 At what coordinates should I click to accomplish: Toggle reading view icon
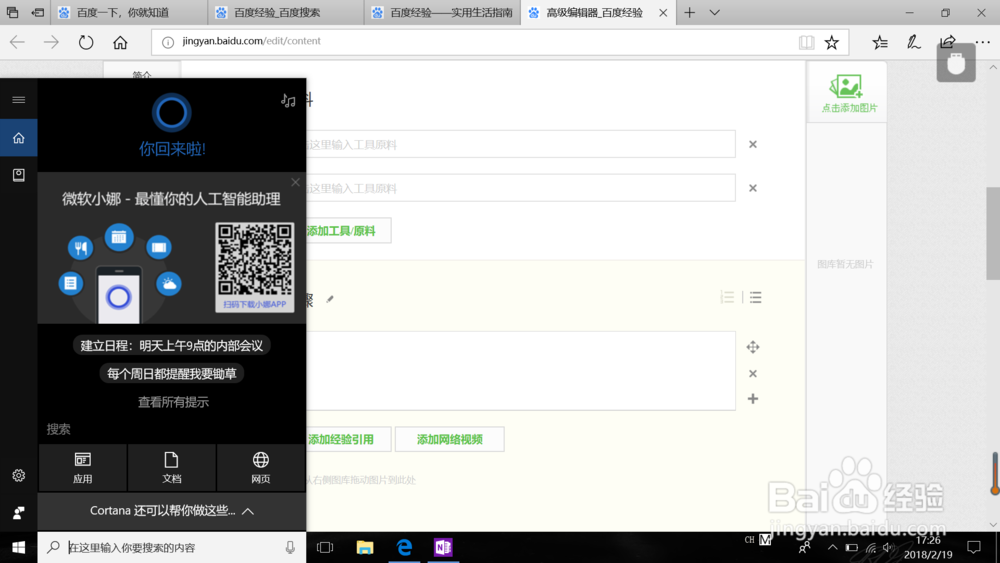[806, 42]
